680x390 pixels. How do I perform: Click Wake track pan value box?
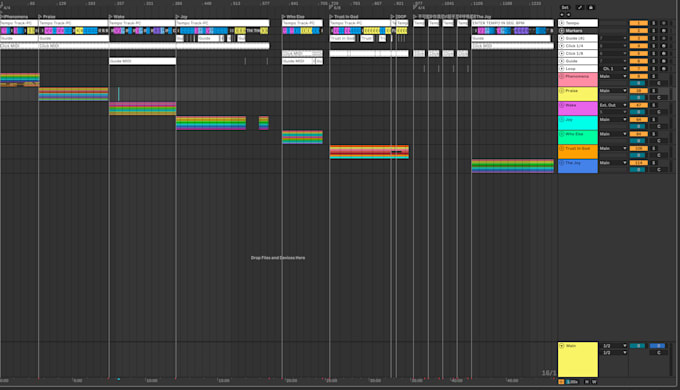coord(638,112)
